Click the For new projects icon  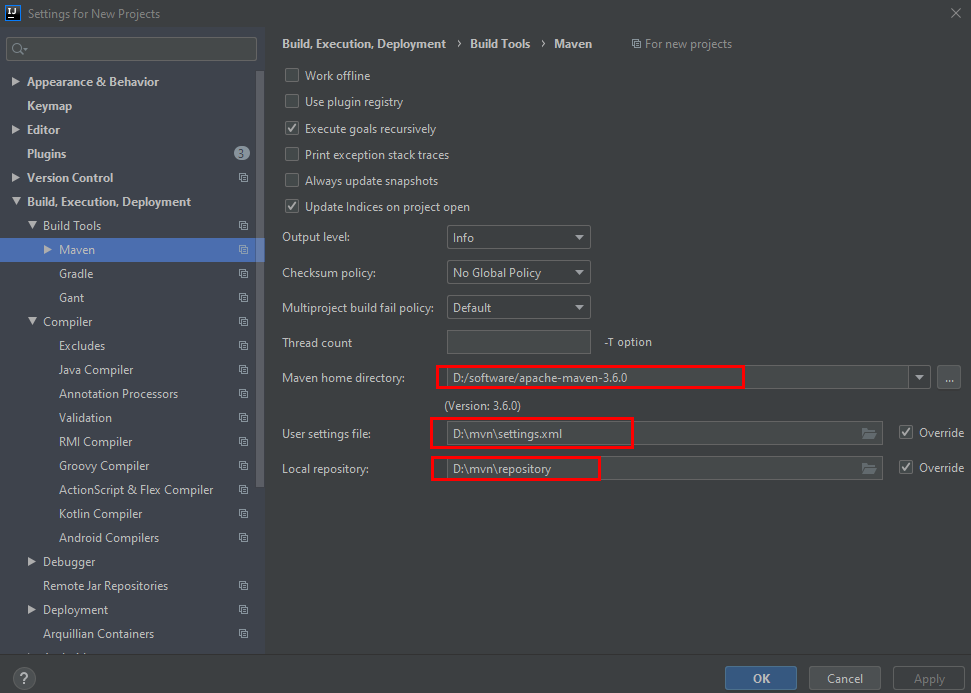point(636,44)
